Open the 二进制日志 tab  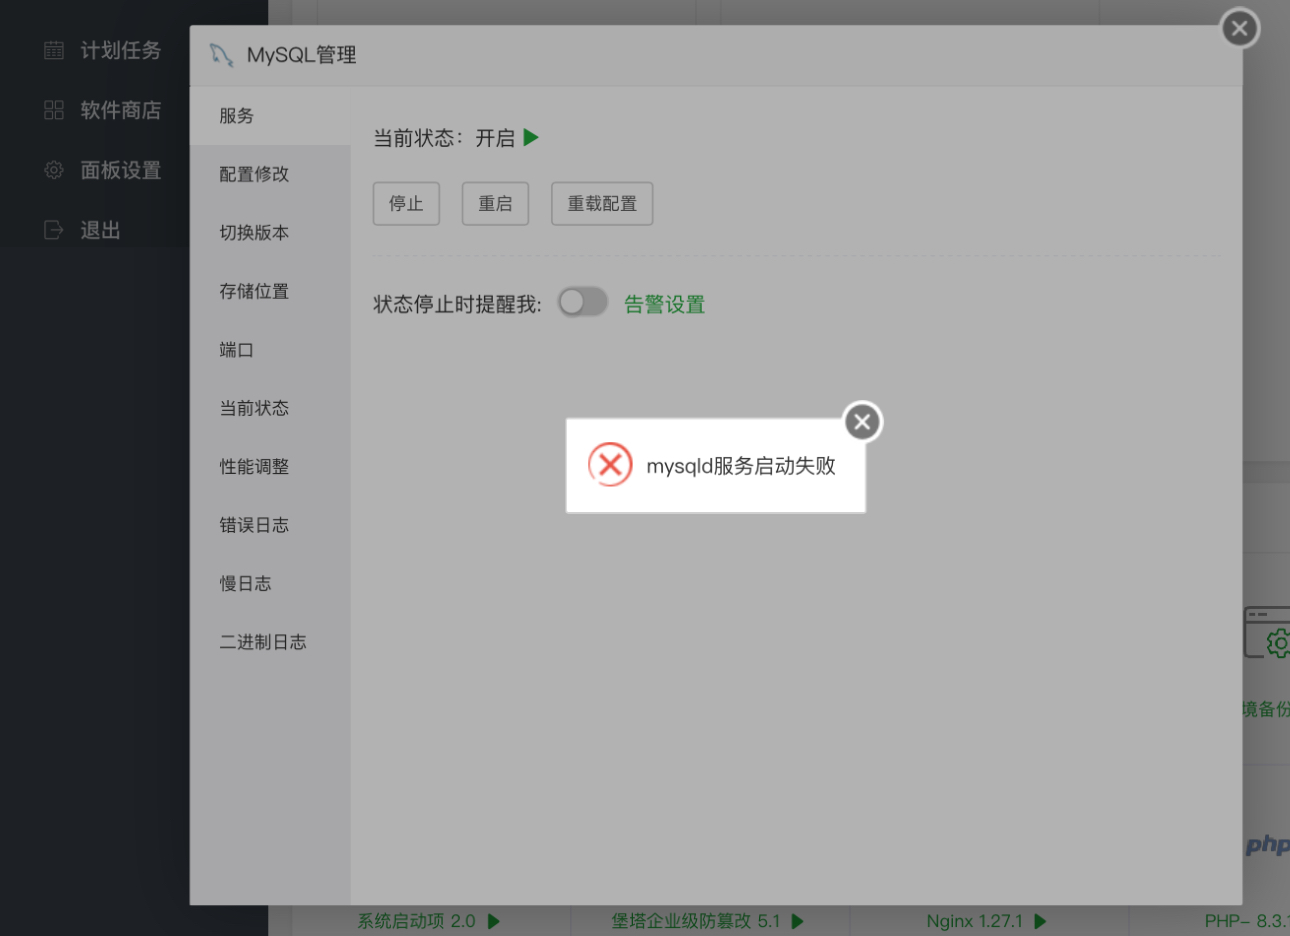pos(270,642)
